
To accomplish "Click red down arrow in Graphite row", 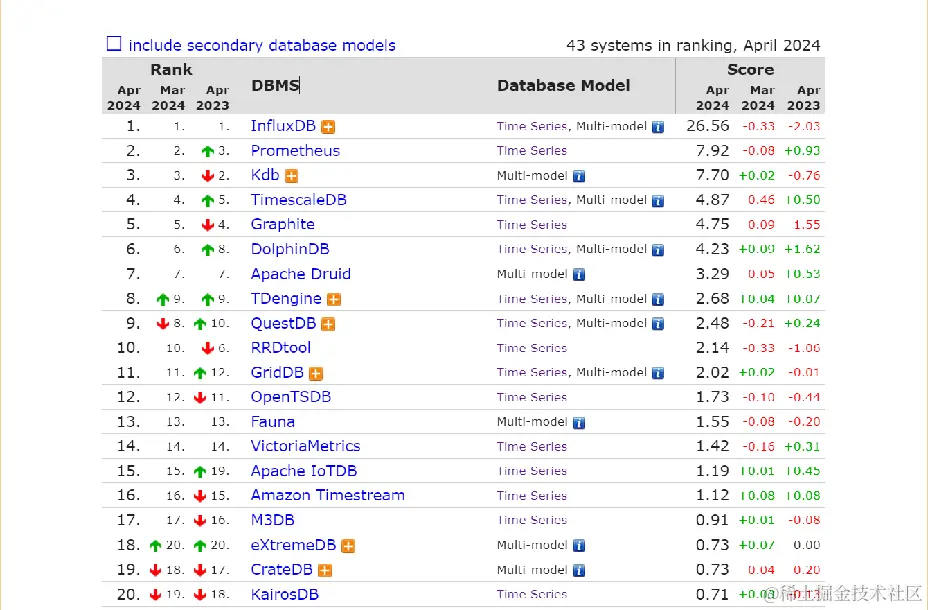I will point(207,225).
